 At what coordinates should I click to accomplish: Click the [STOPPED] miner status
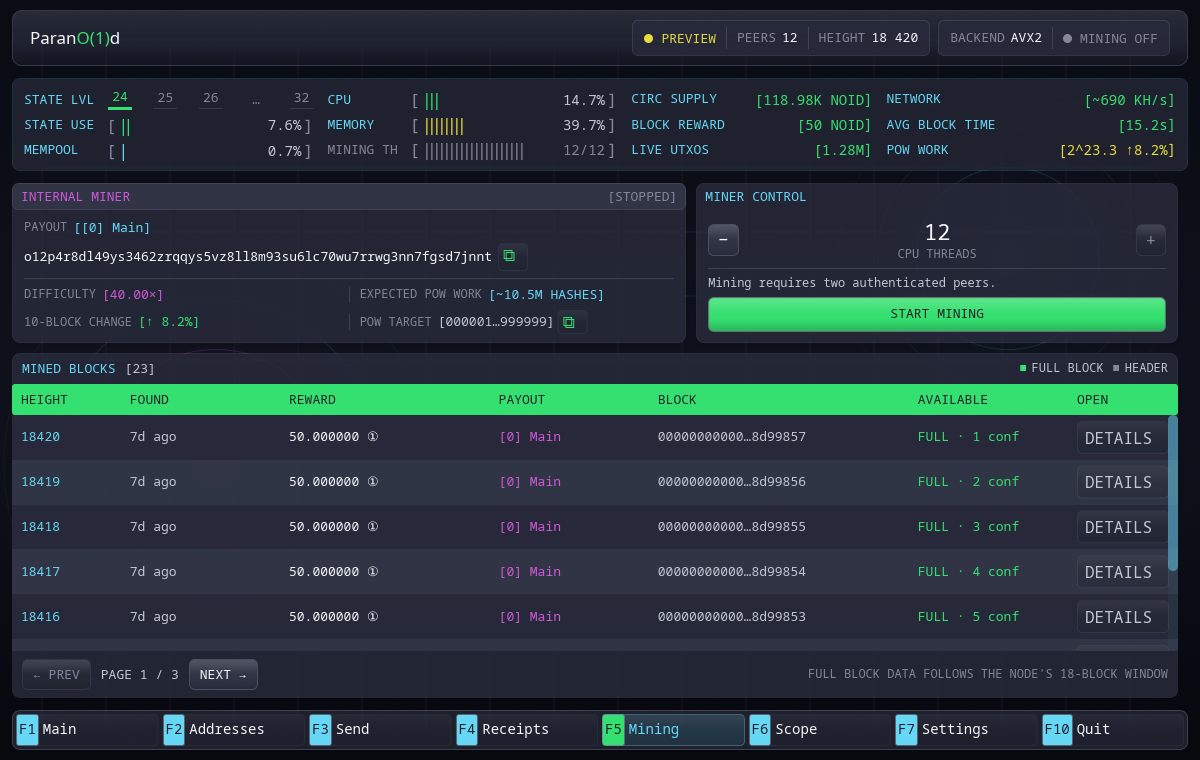(x=642, y=197)
